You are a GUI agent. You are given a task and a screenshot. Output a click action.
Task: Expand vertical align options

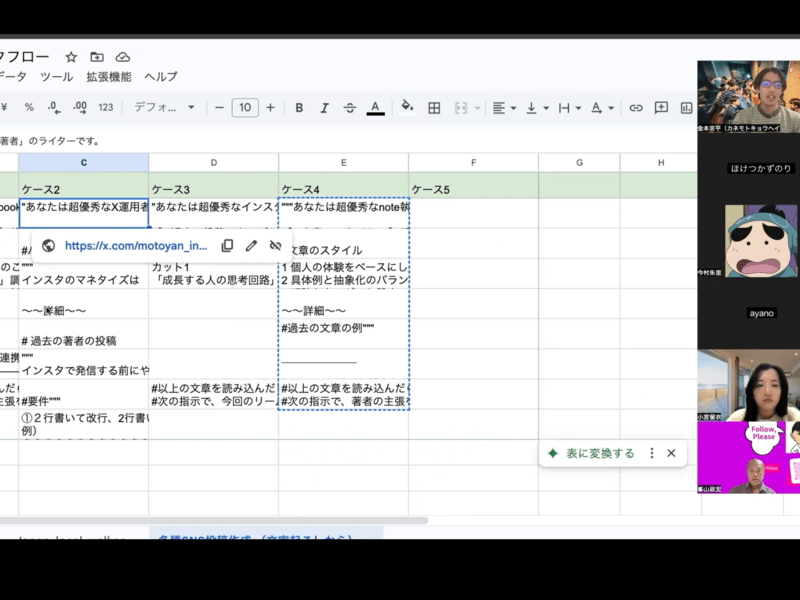tap(537, 108)
